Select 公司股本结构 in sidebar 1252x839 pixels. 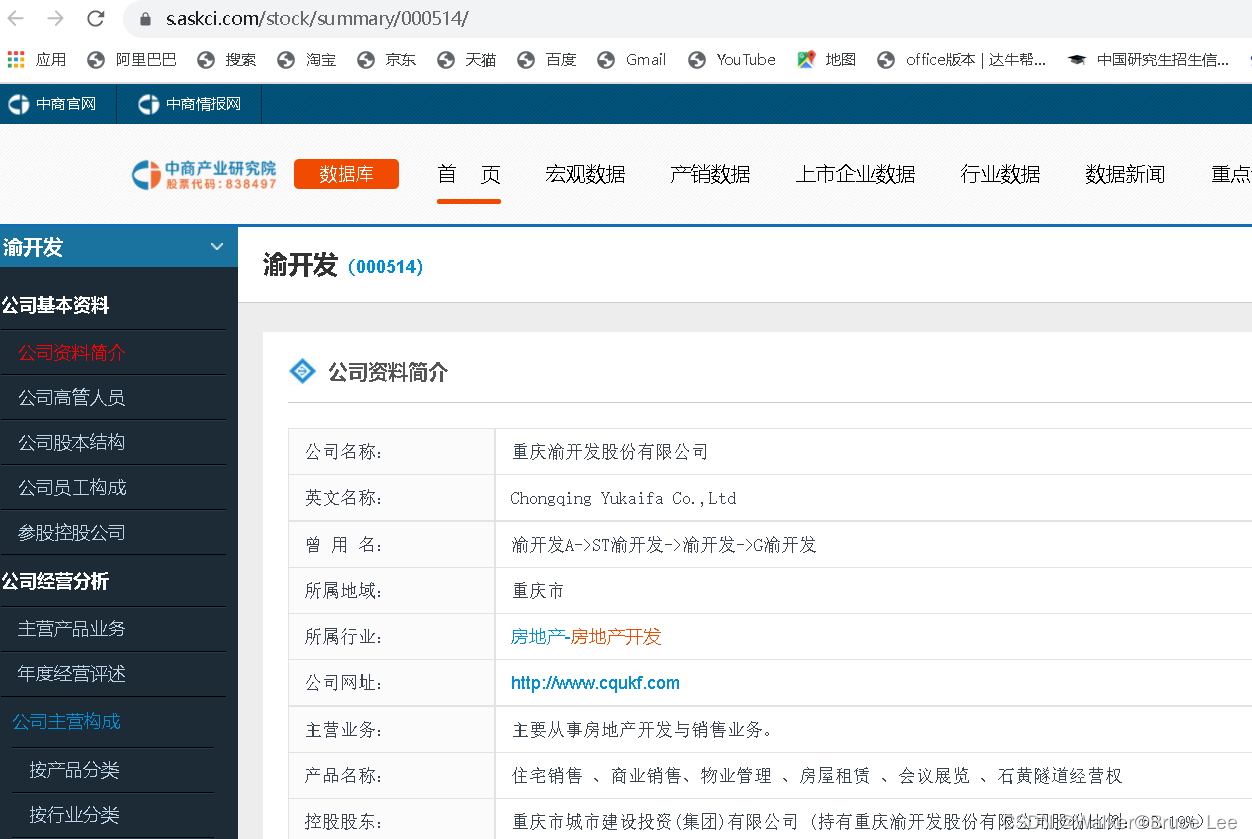(72, 443)
